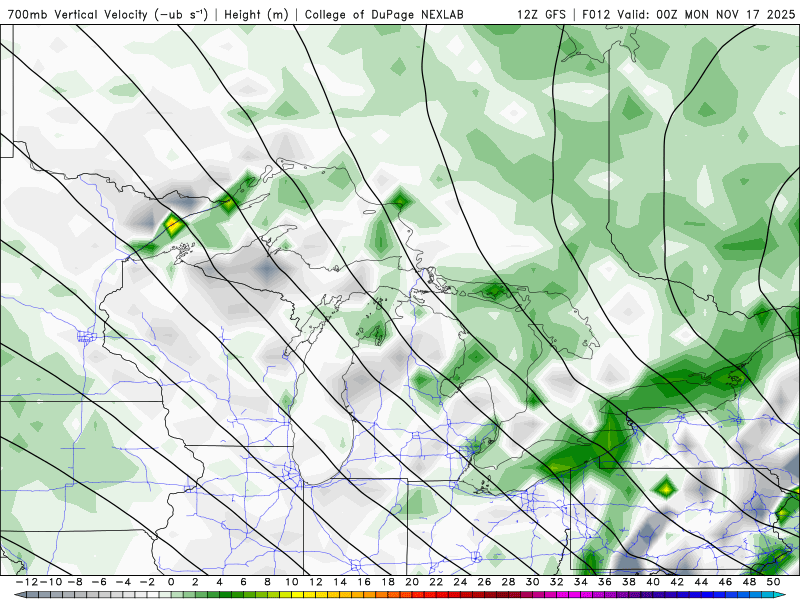
Task: Click the -8 legend value
Action: 74,582
